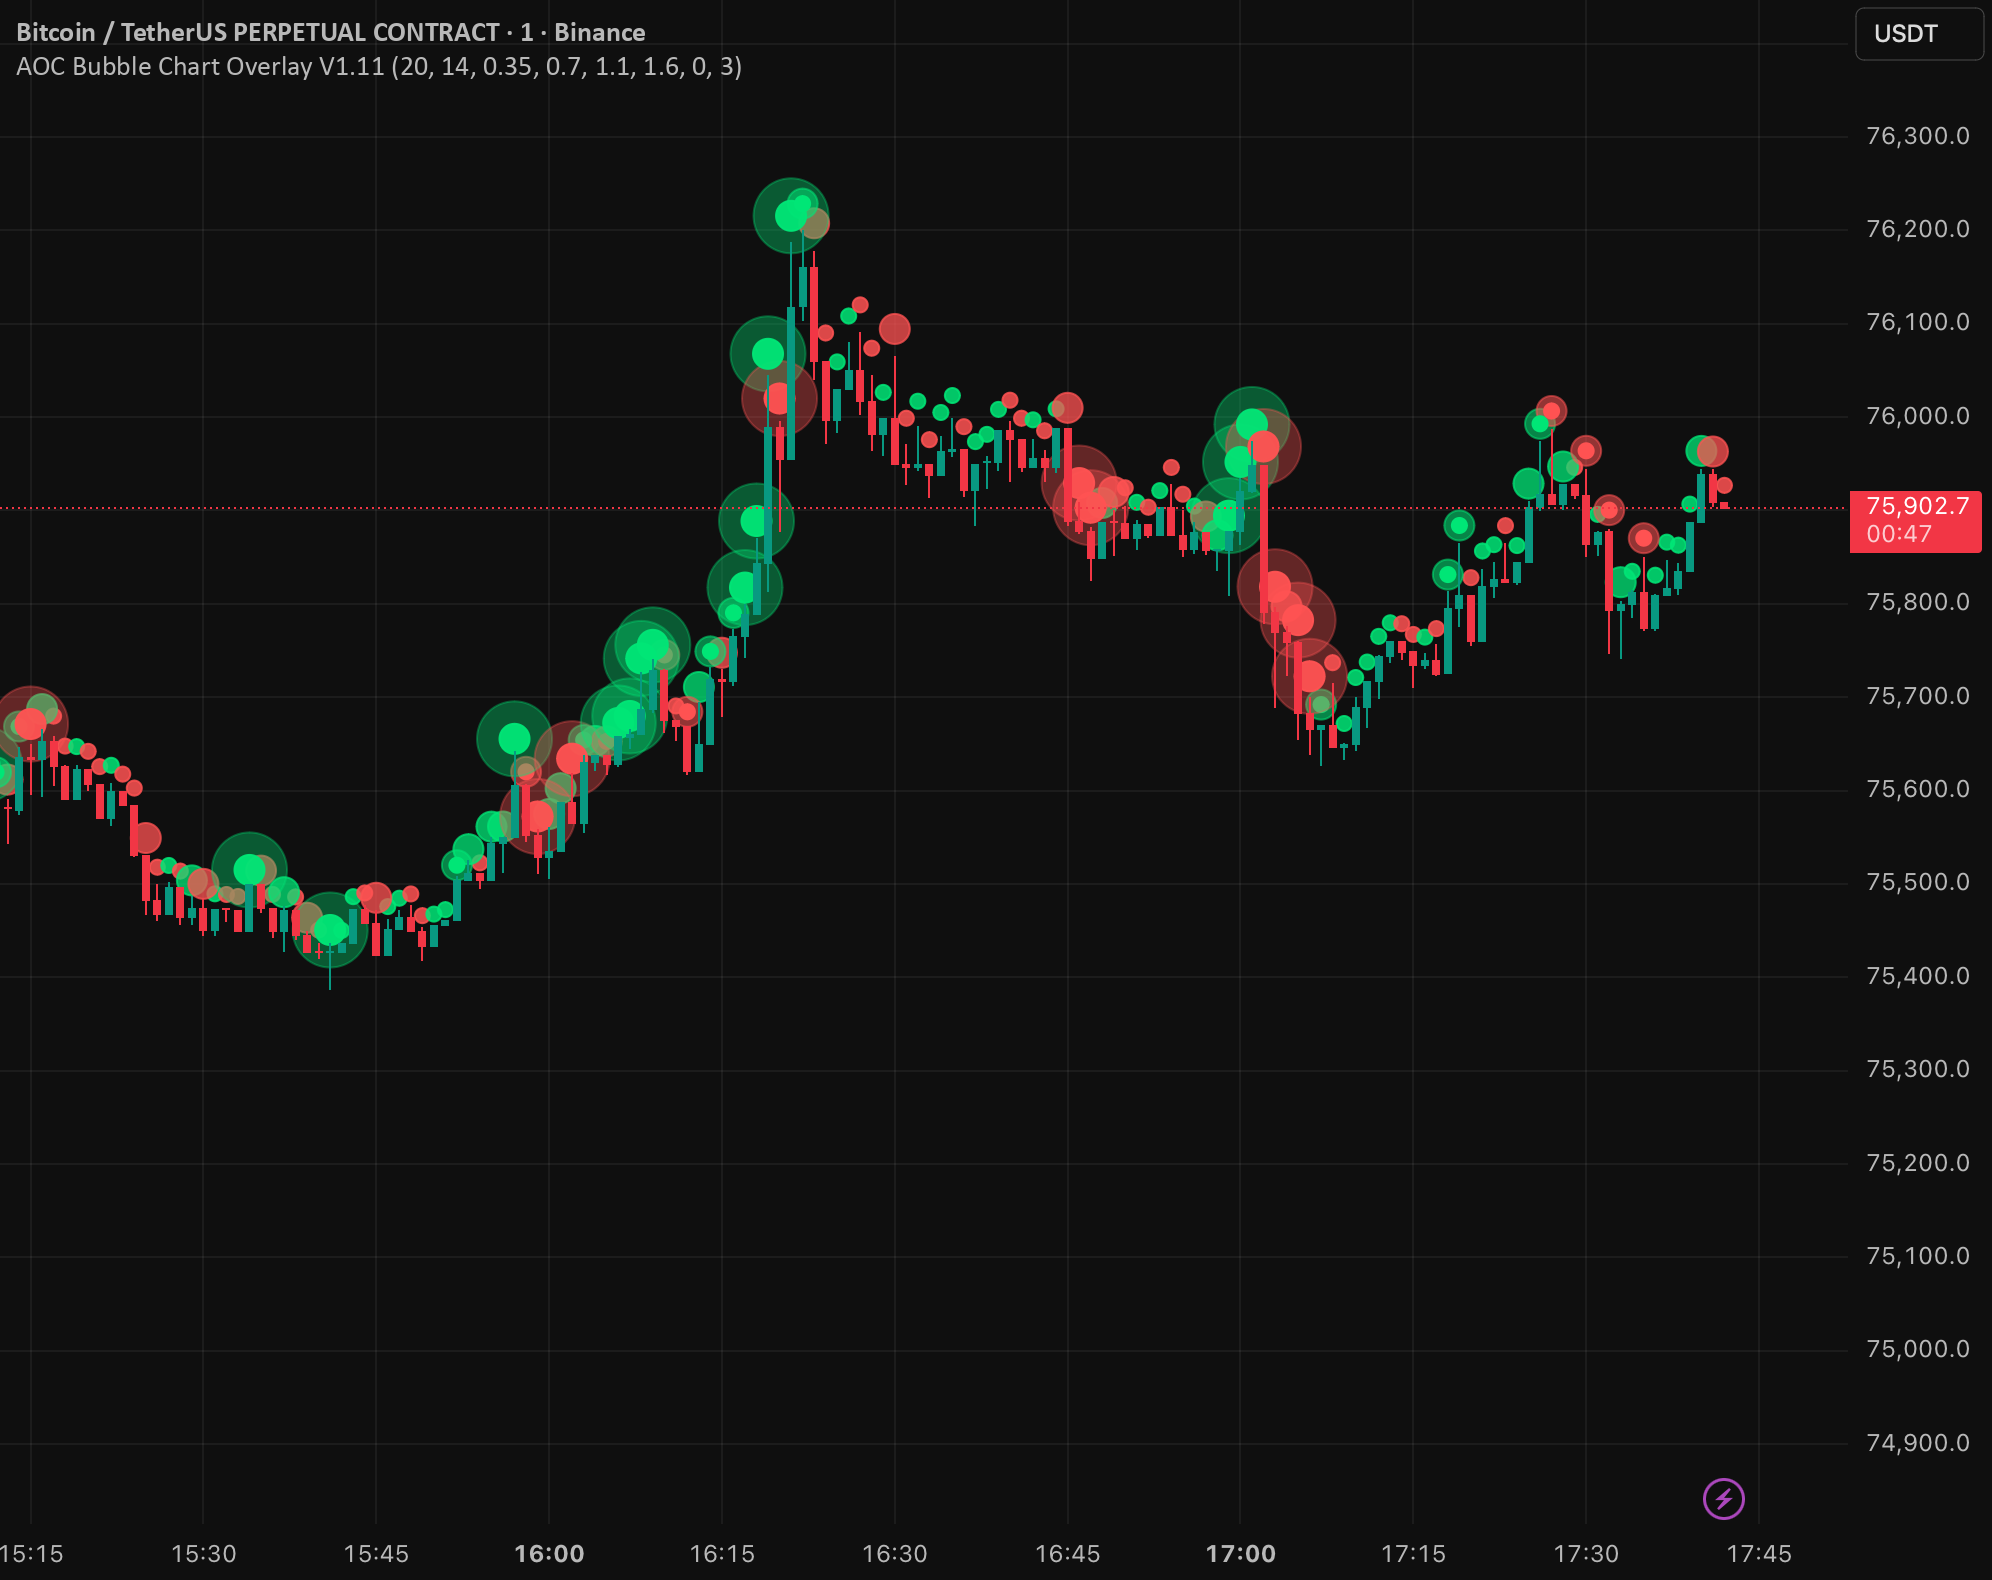
Task: Click the 74,900.0 price axis label
Action: (x=1918, y=1443)
